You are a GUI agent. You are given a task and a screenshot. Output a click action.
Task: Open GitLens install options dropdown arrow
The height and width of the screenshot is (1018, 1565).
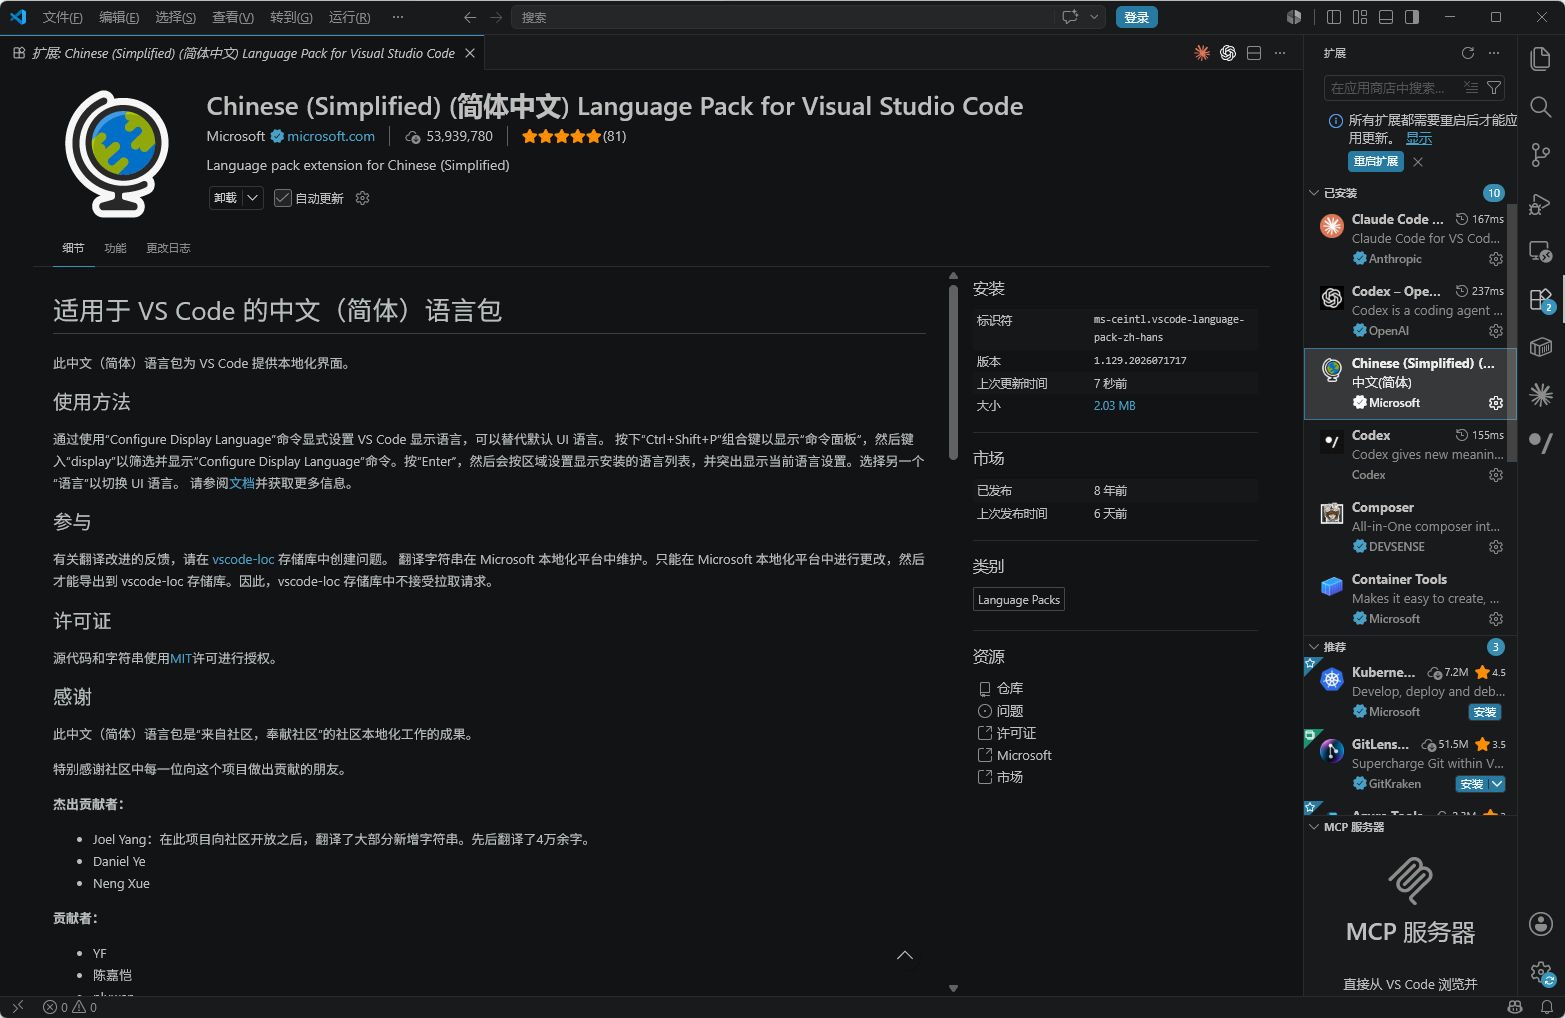(1497, 784)
